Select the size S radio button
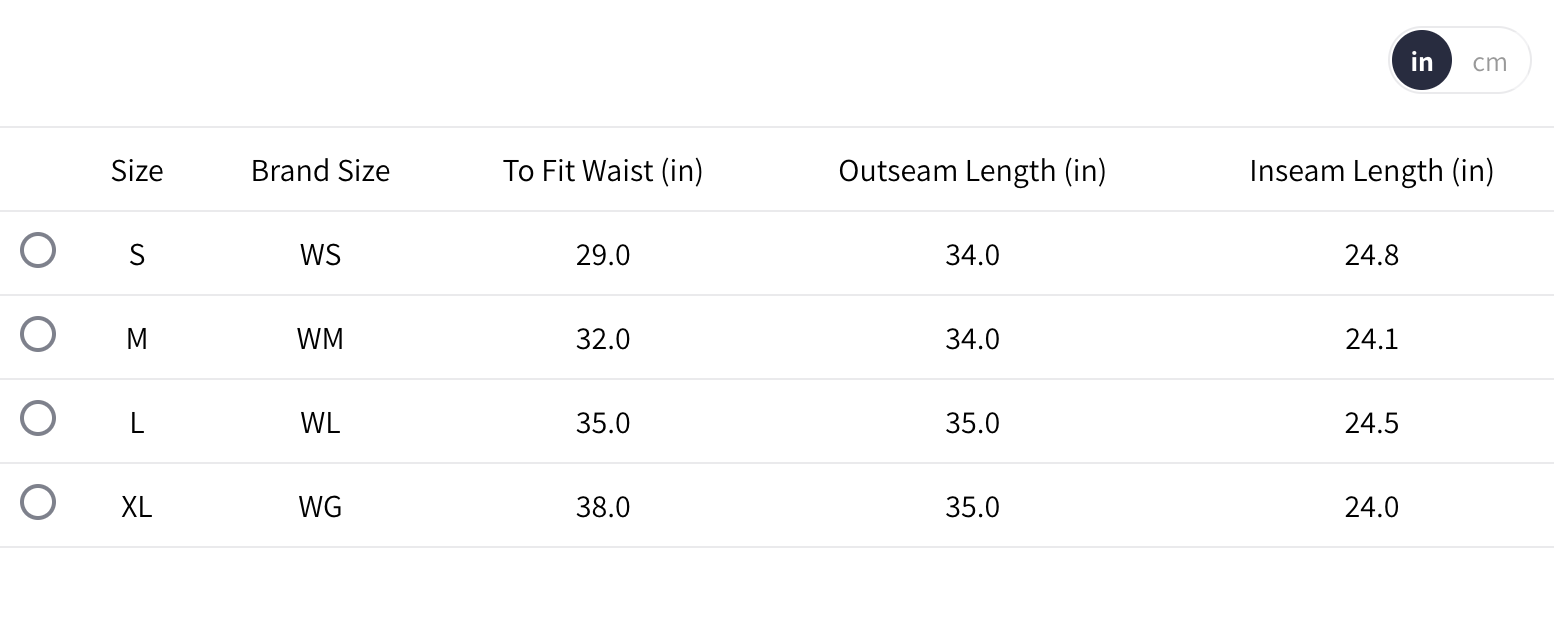The height and width of the screenshot is (628, 1554). 38,250
